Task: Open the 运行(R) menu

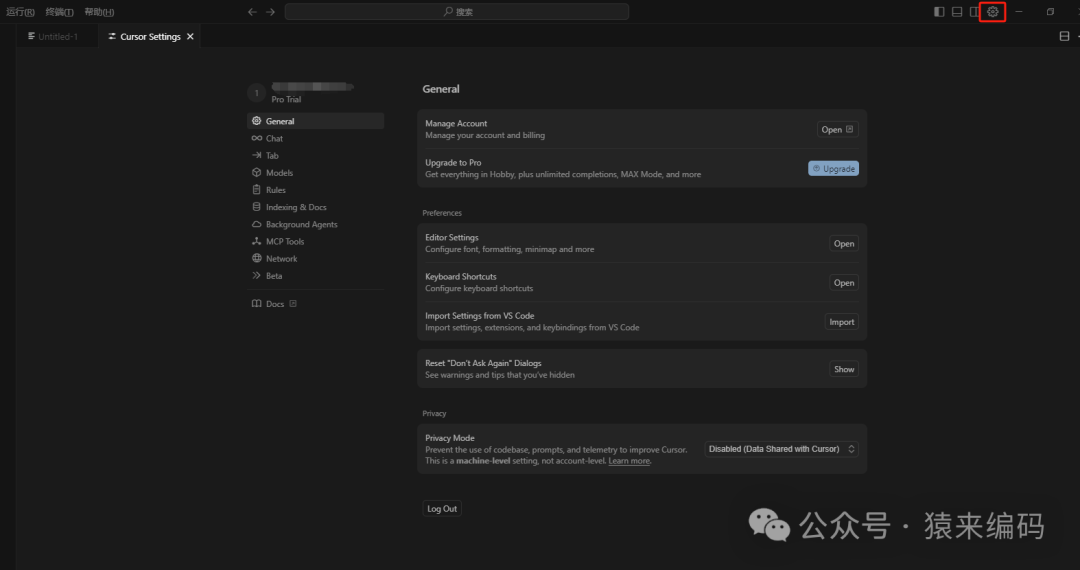Action: (20, 12)
